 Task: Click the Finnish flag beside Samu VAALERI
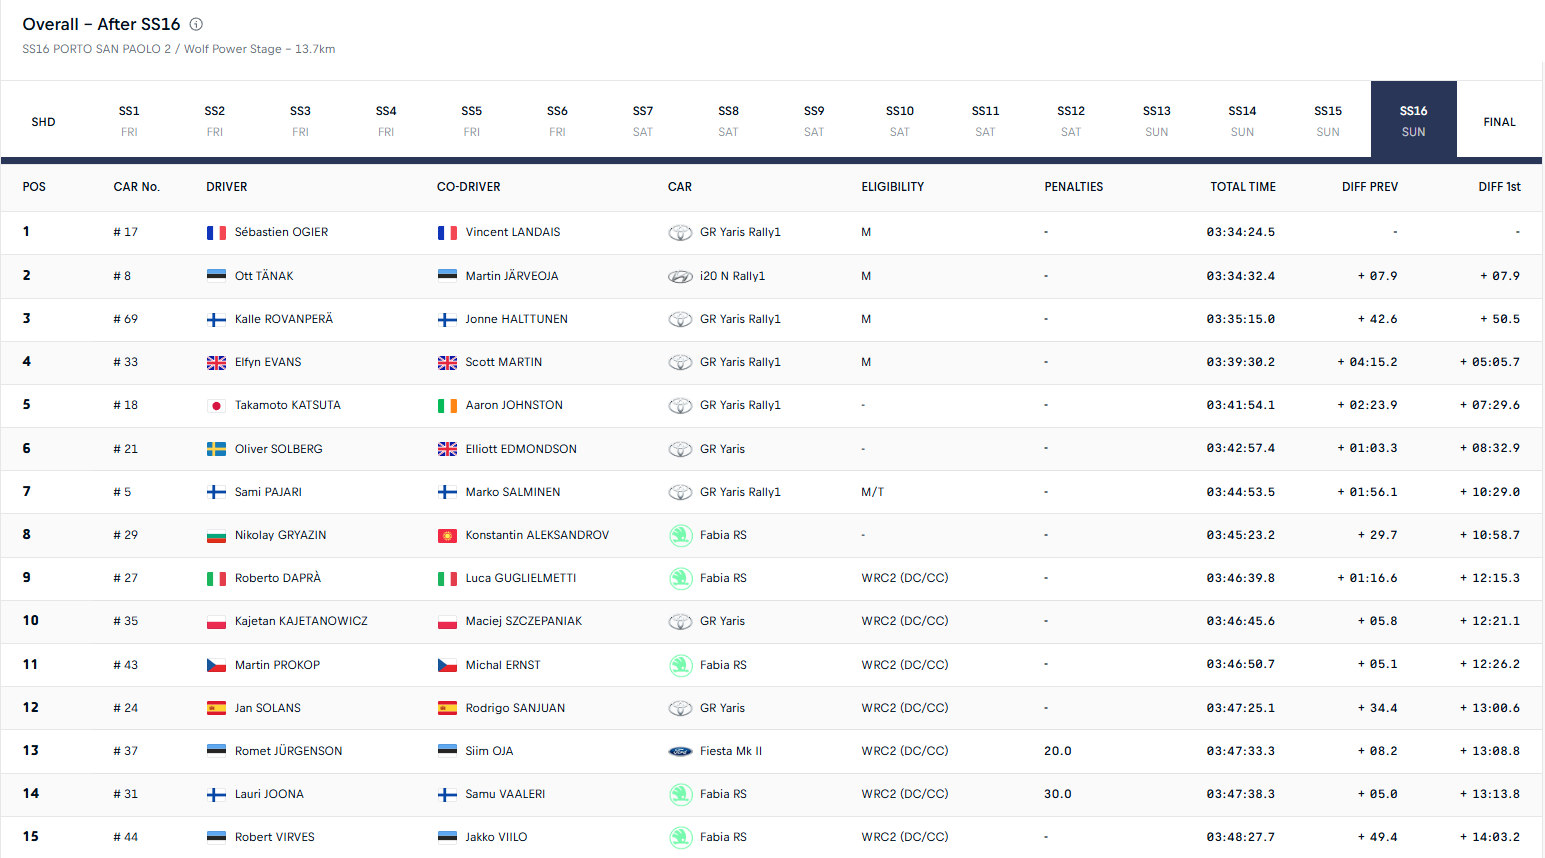pos(447,795)
